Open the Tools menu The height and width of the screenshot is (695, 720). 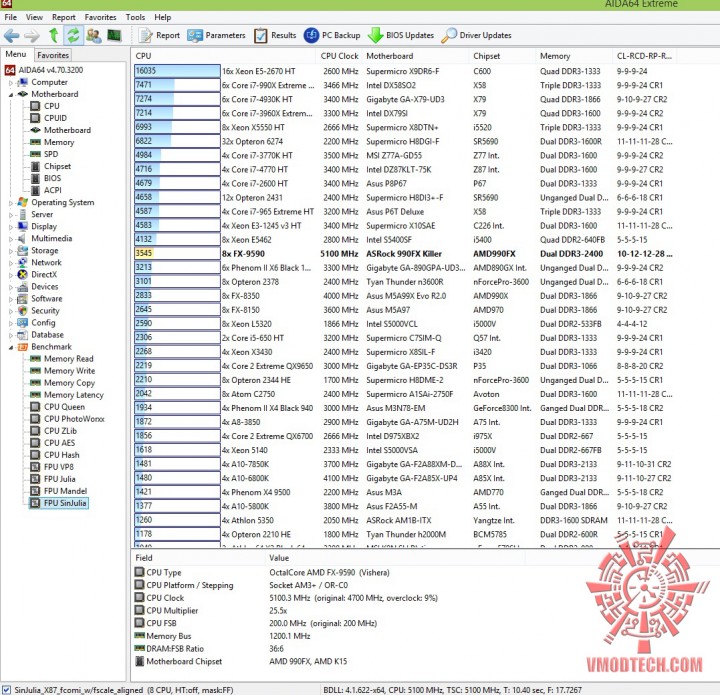coord(135,17)
